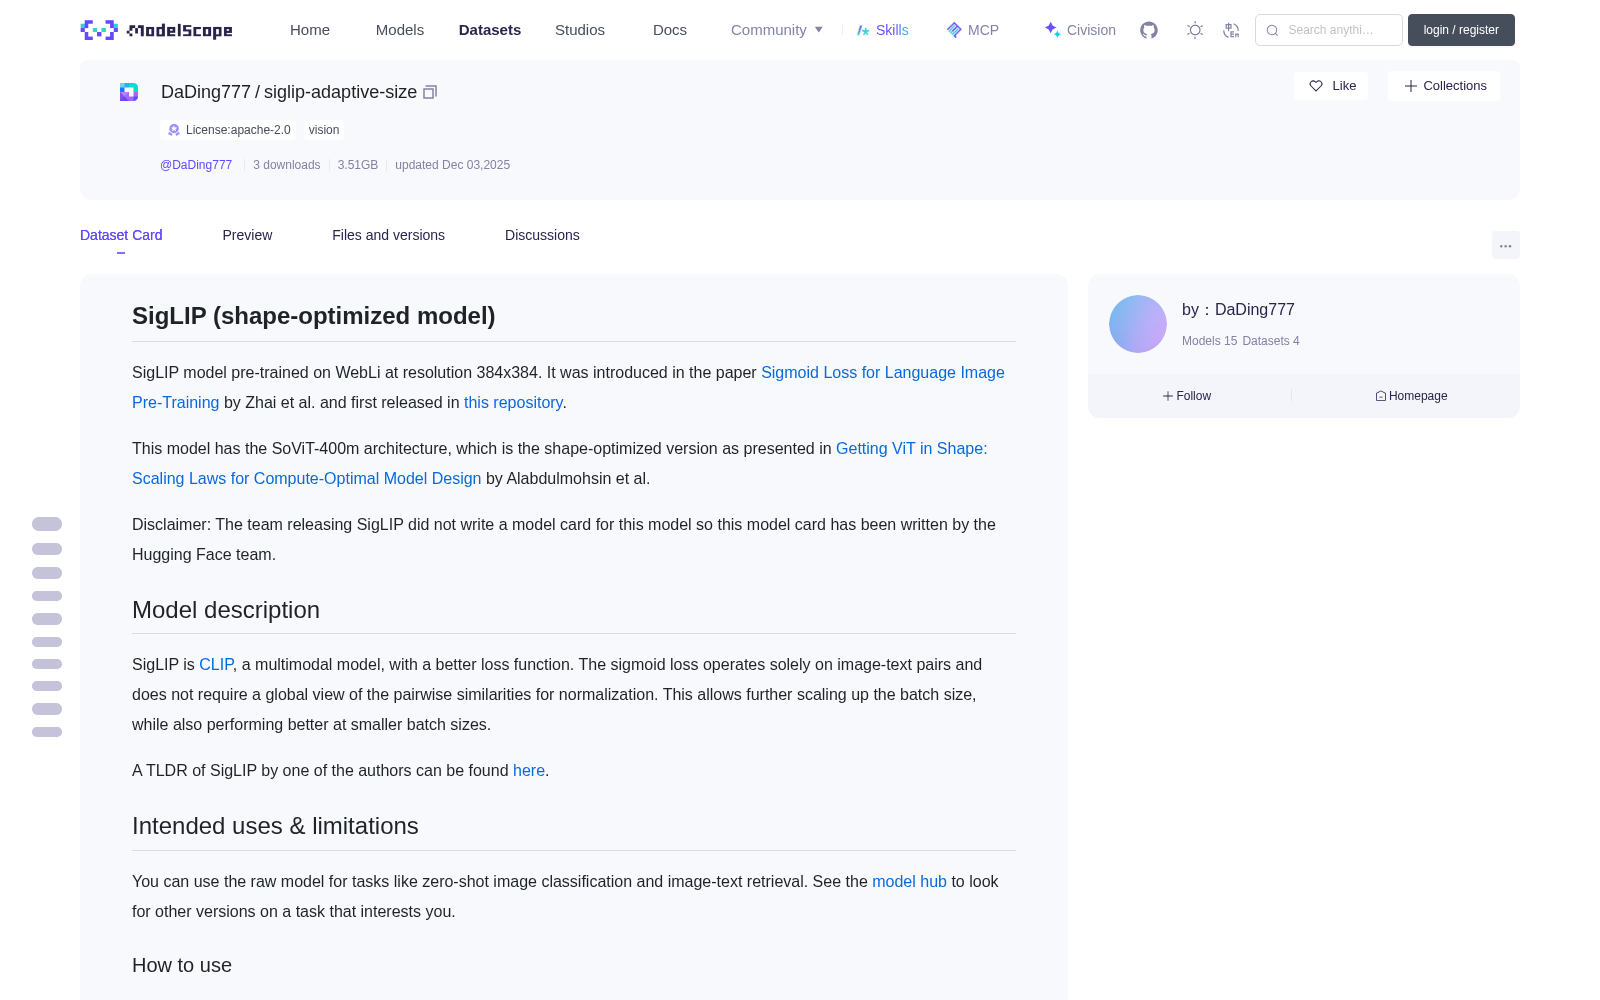Open the MCP navigation item

pyautogui.click(x=972, y=30)
